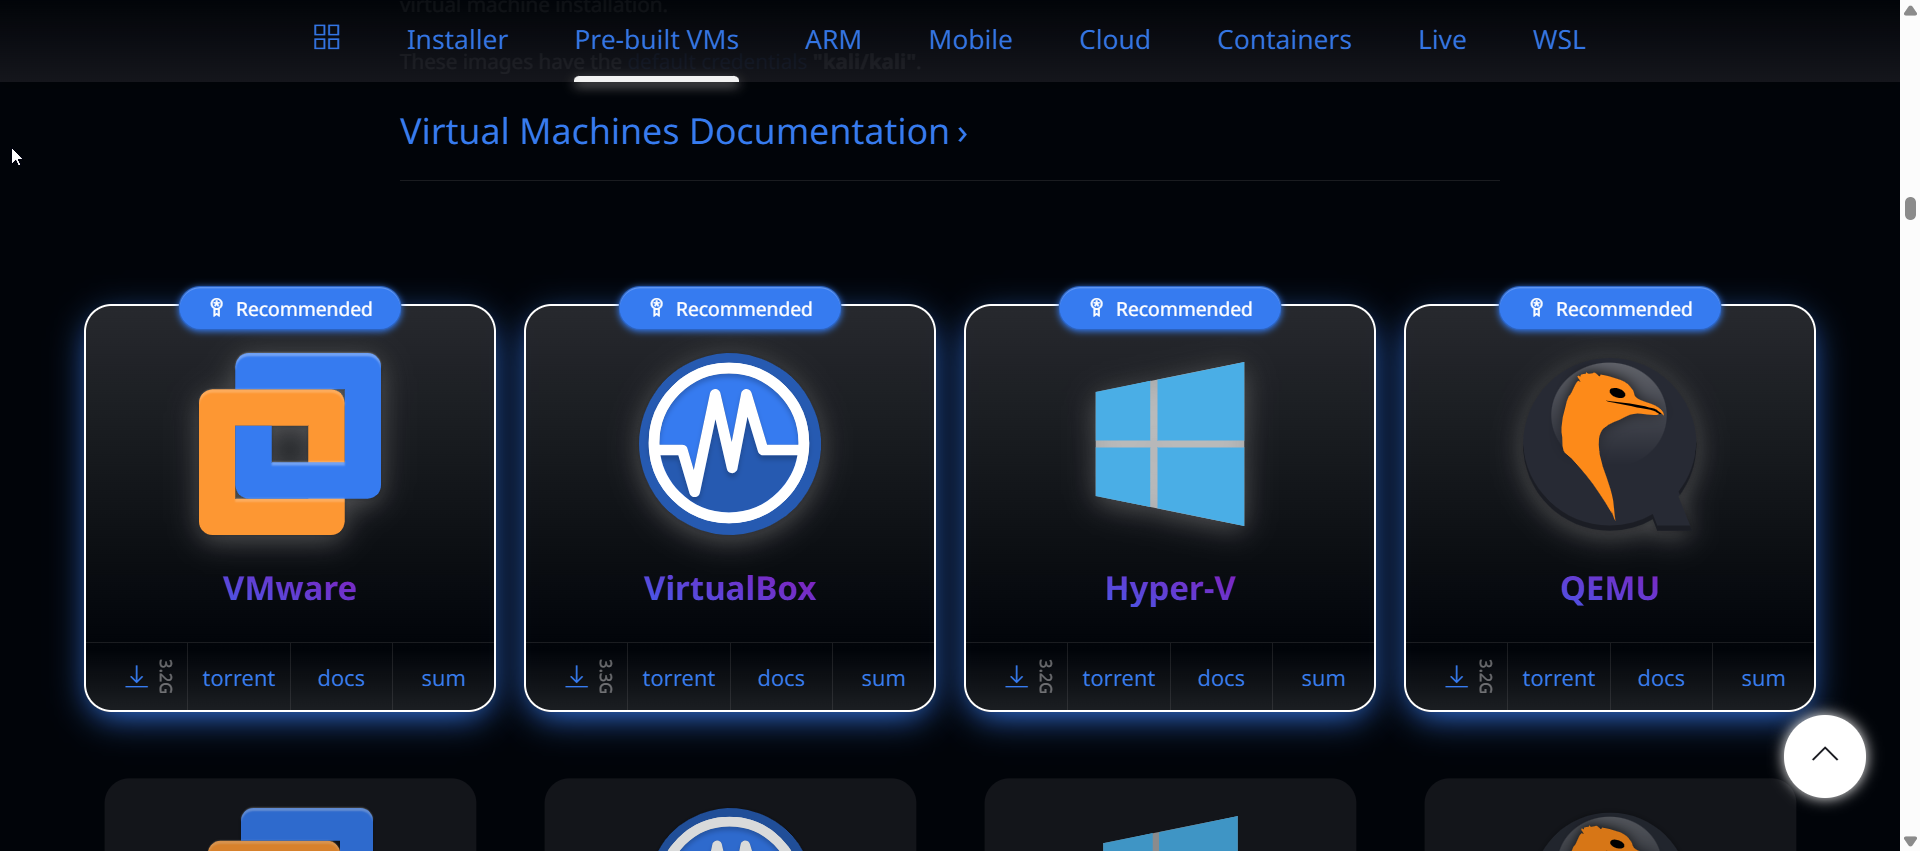
Task: Click the page scrollbar thumb
Action: click(x=1910, y=208)
